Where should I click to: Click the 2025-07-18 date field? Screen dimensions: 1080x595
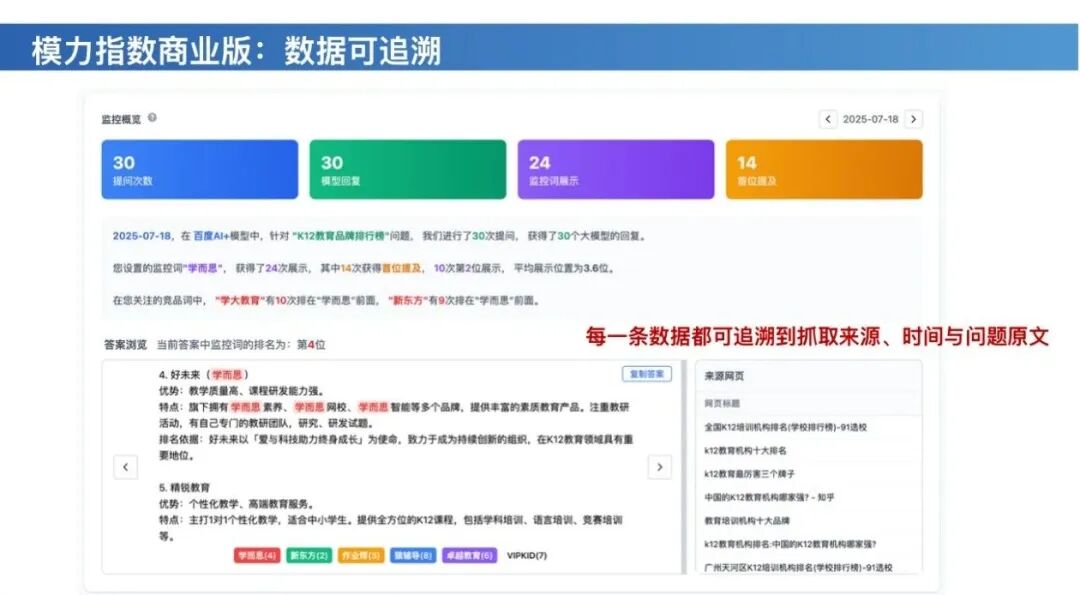(x=871, y=119)
